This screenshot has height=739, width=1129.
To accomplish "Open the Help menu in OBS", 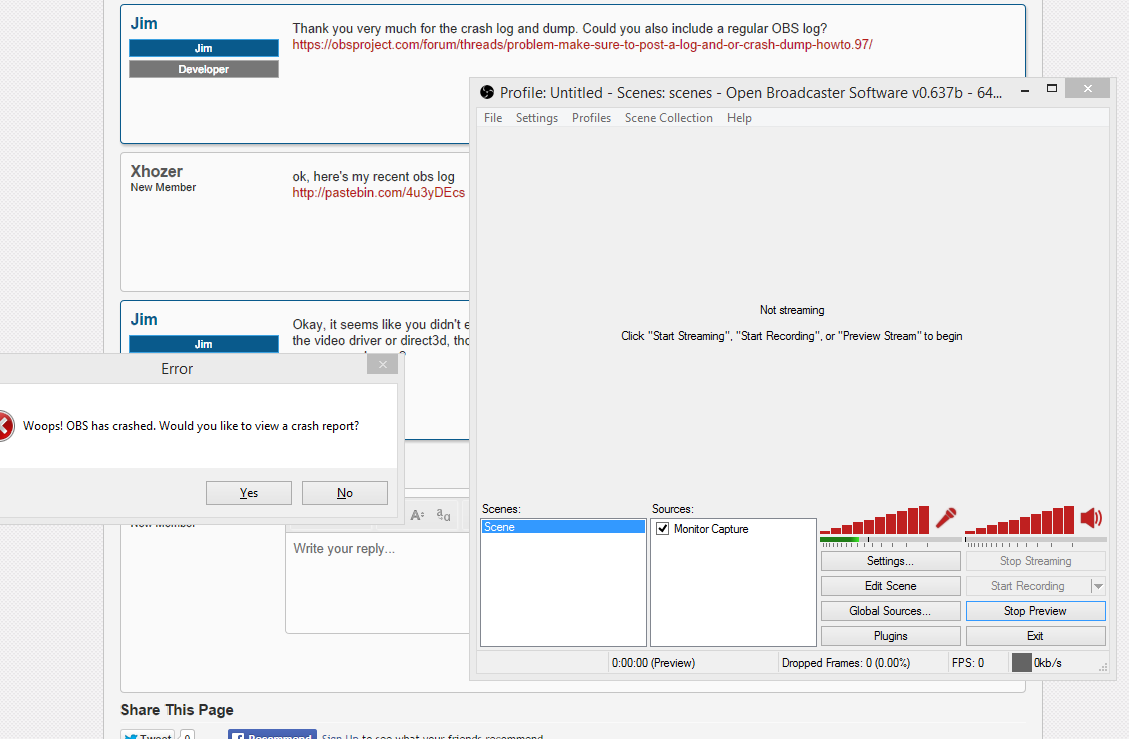I will (x=739, y=117).
